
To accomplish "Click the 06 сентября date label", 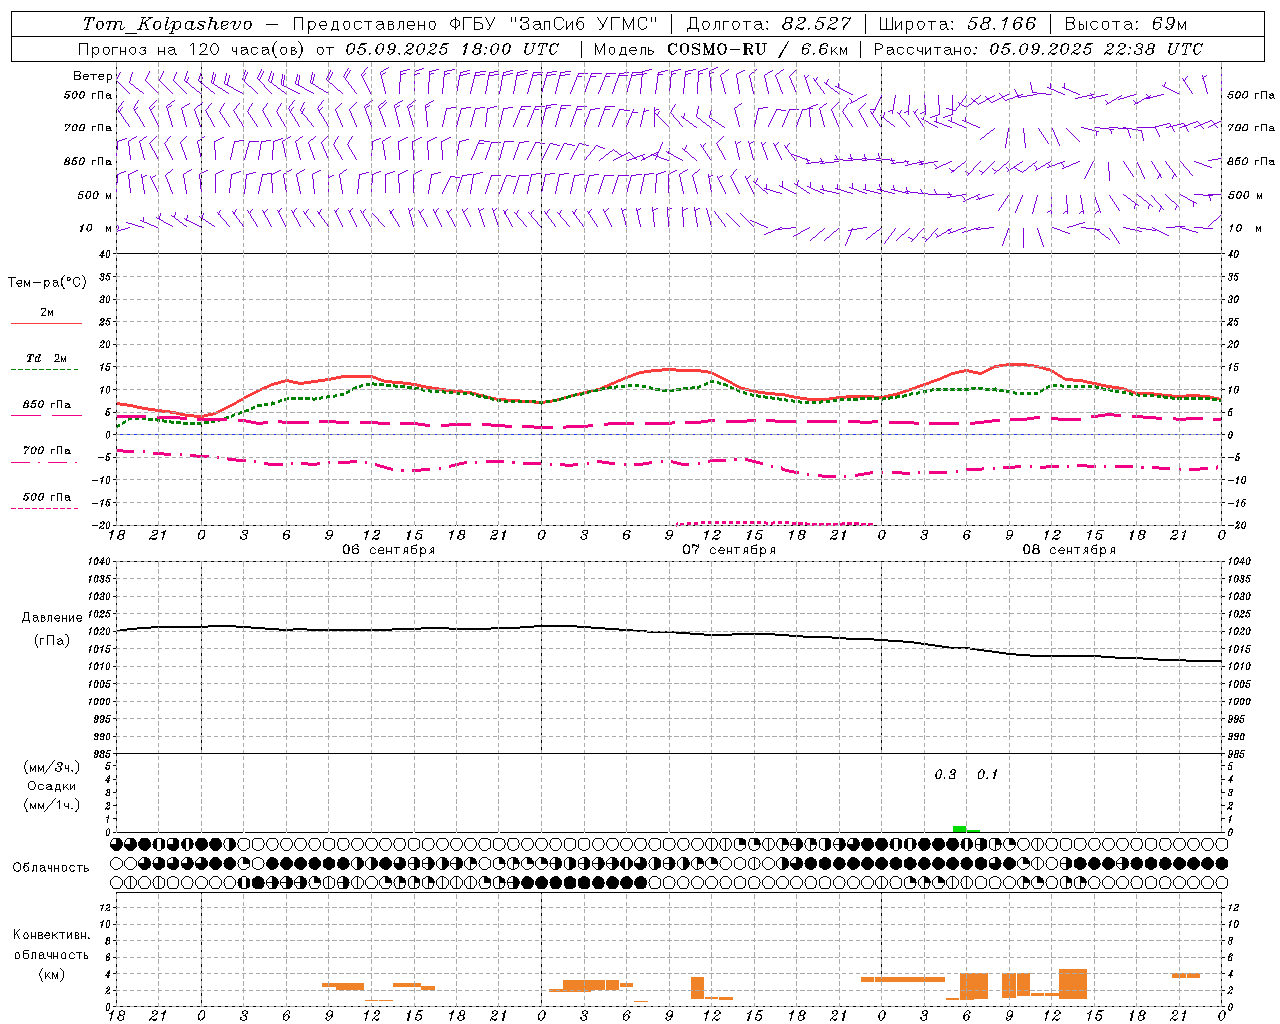I will (388, 550).
